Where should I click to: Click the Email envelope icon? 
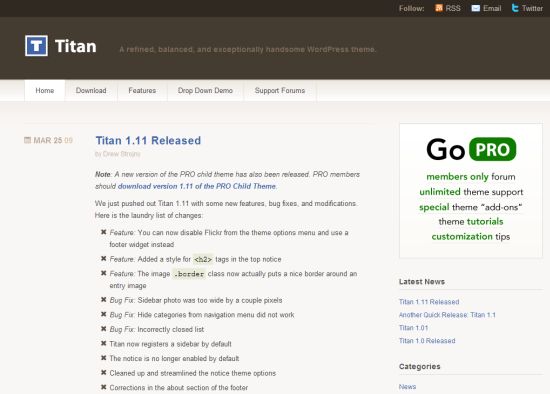point(476,8)
